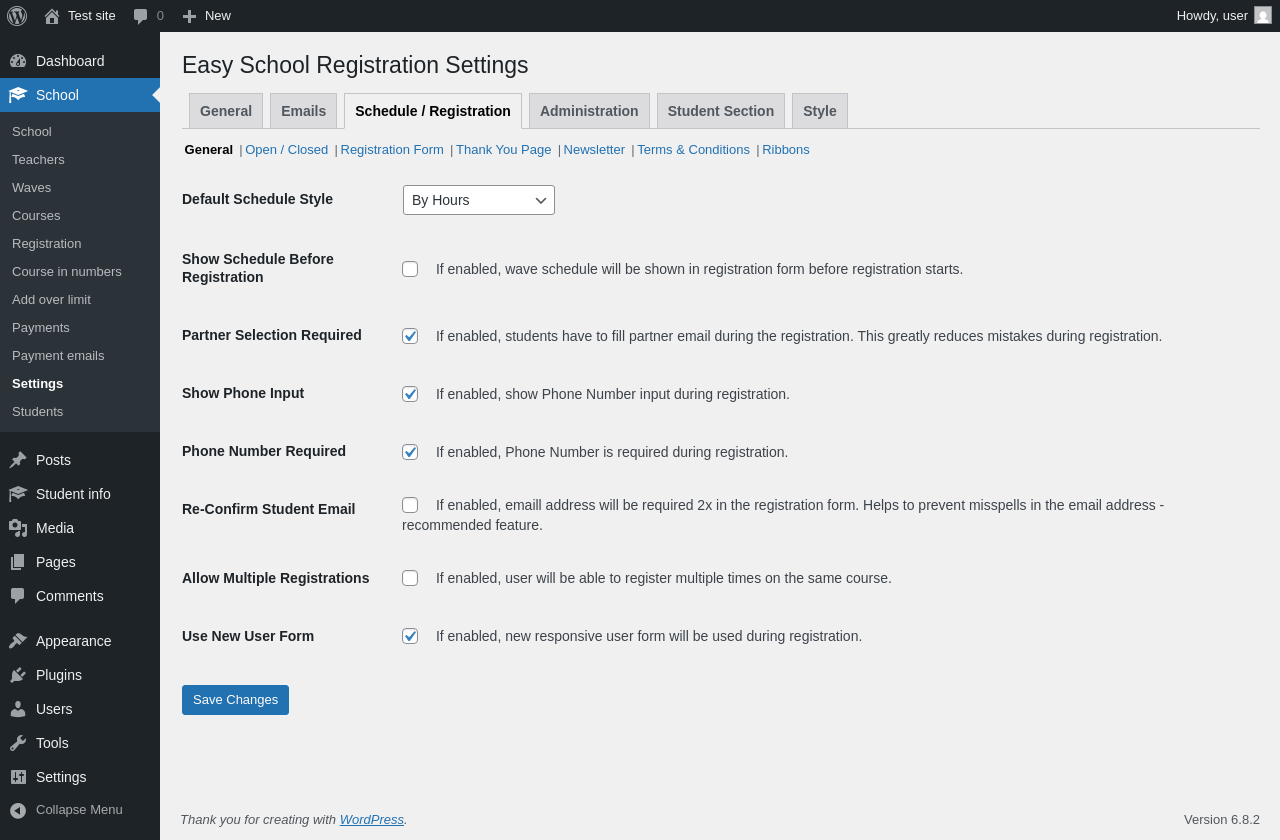Go to Ribbons subsection

[x=786, y=150]
